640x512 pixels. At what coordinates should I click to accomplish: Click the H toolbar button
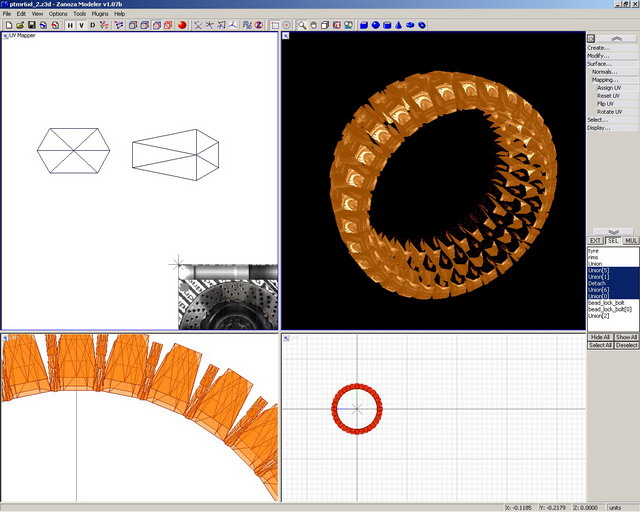(70, 25)
